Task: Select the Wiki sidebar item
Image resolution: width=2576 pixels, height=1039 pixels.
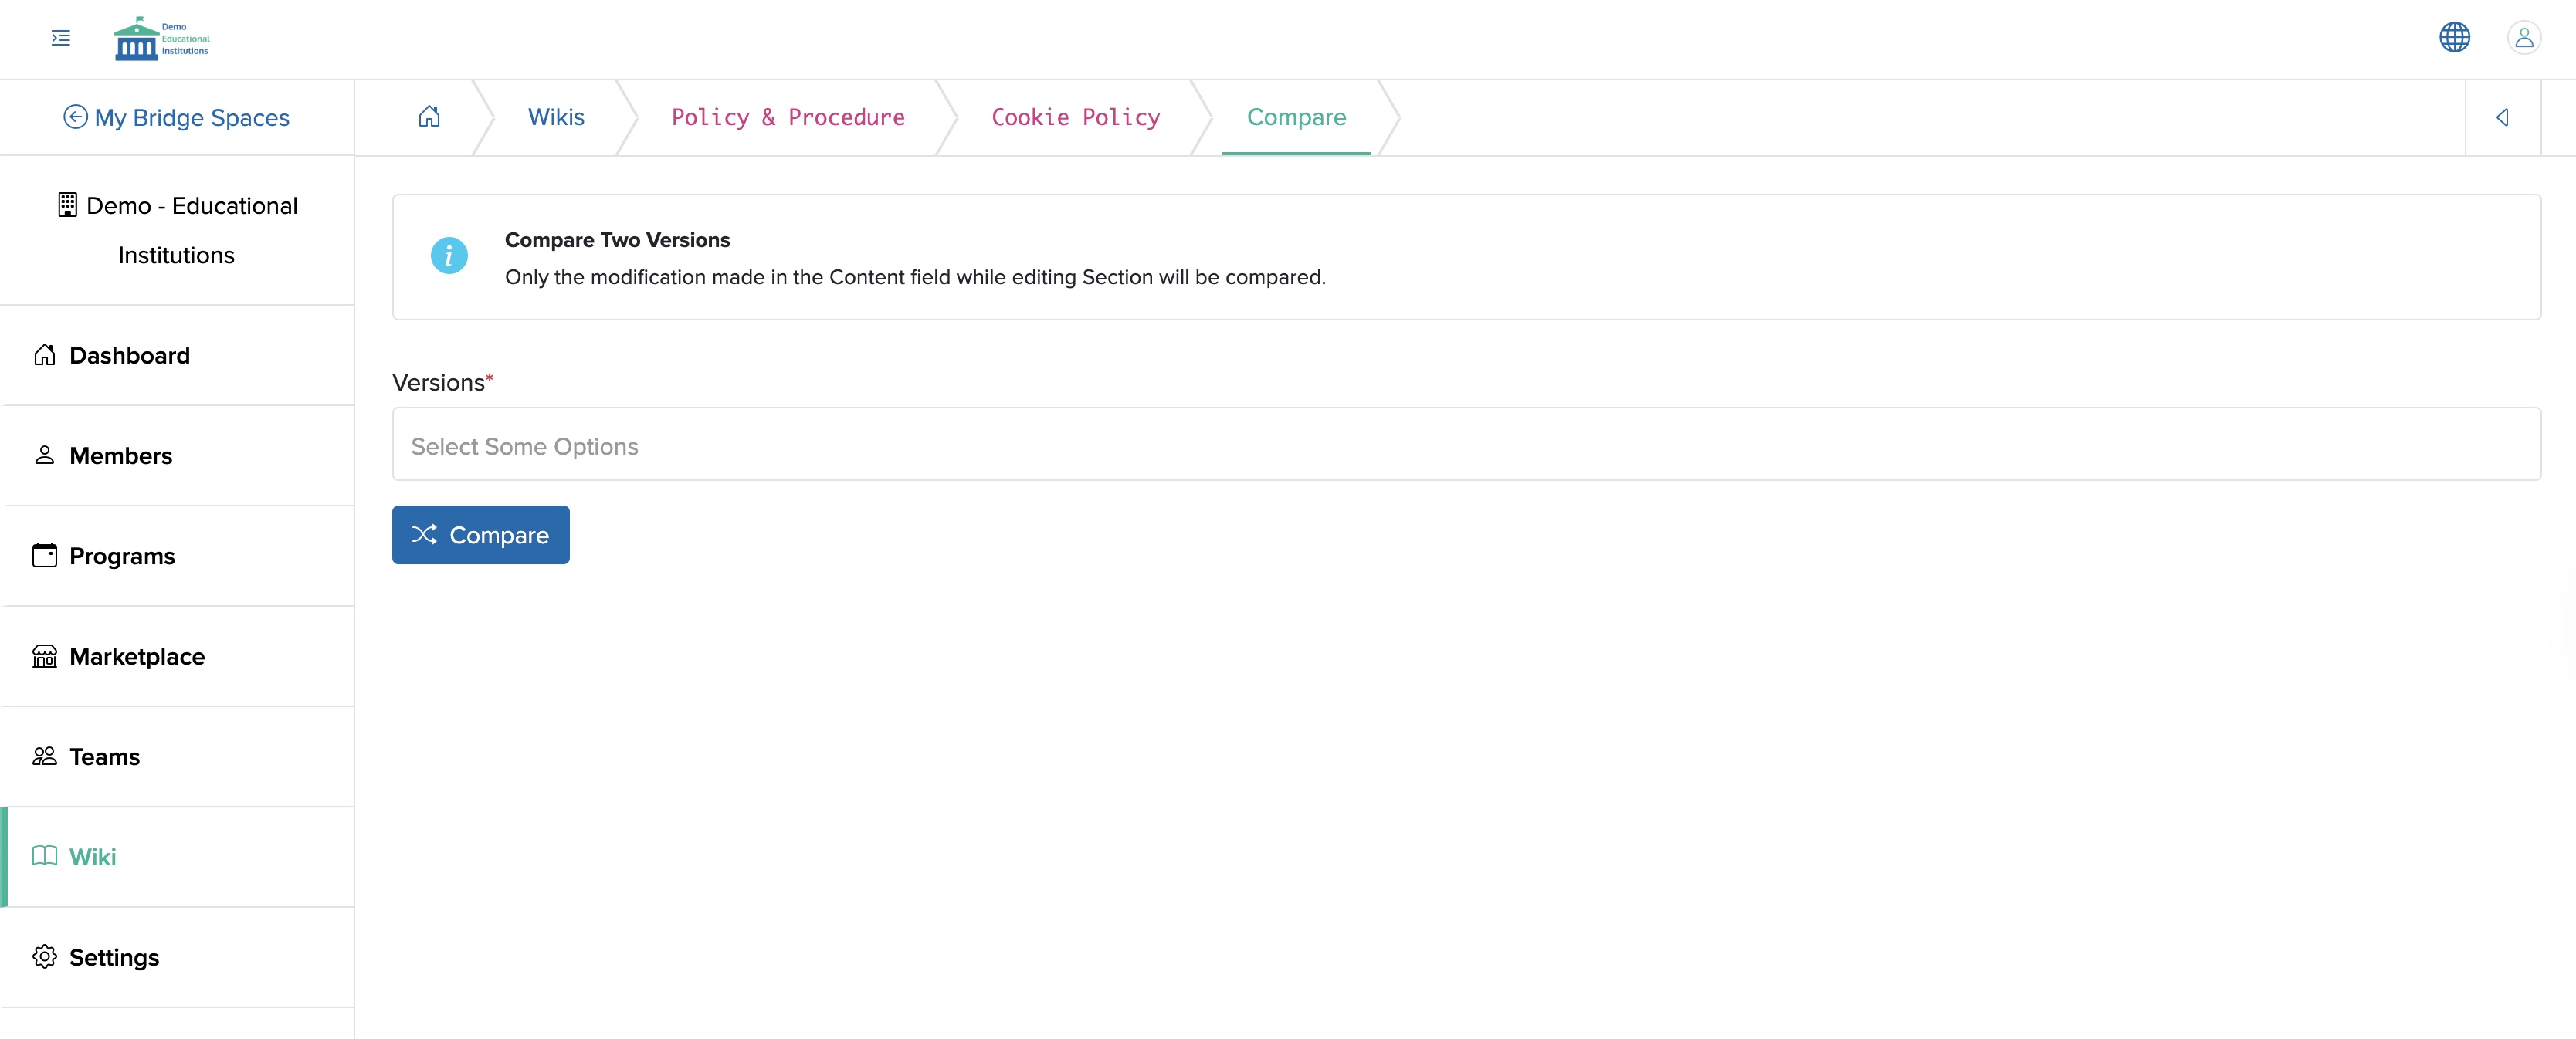Action: (178, 857)
